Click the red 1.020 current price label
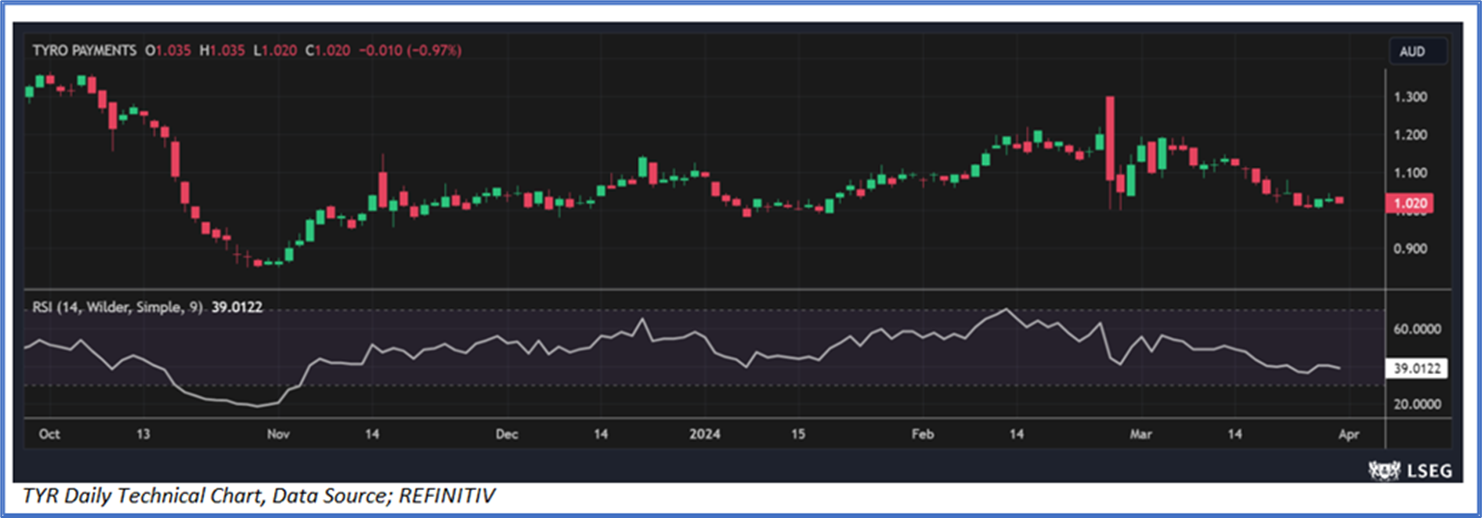The image size is (1482, 518). [x=1409, y=203]
